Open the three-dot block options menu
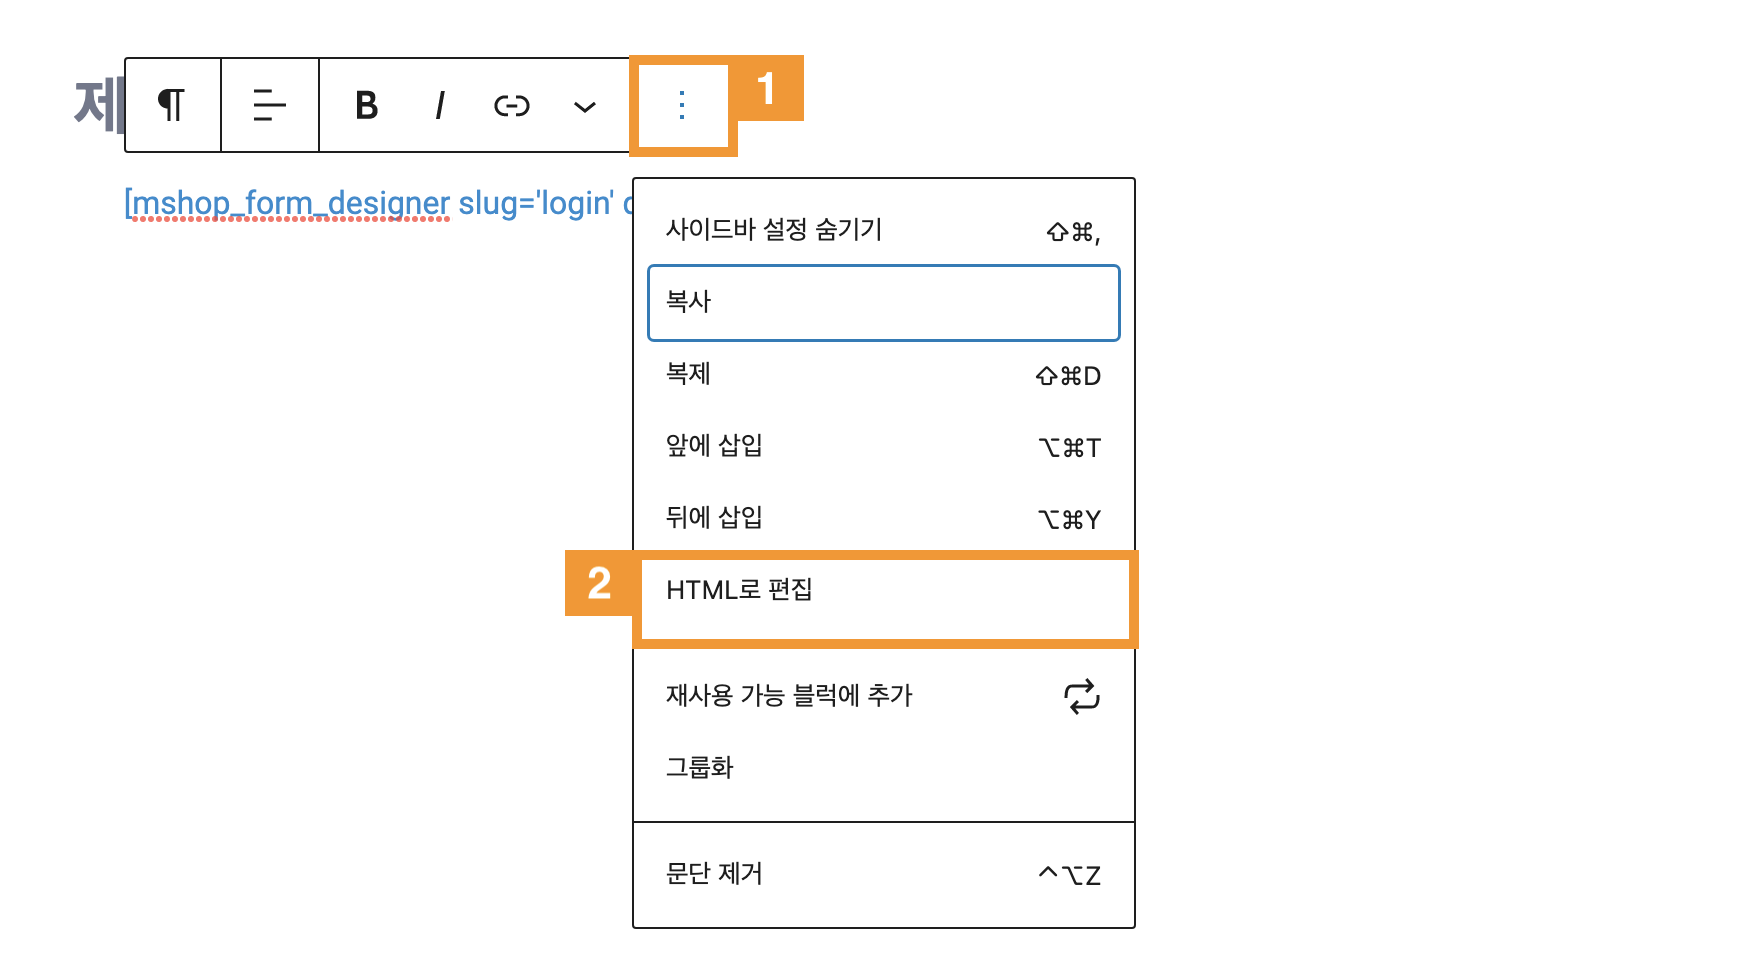This screenshot has width=1752, height=972. pyautogui.click(x=682, y=105)
